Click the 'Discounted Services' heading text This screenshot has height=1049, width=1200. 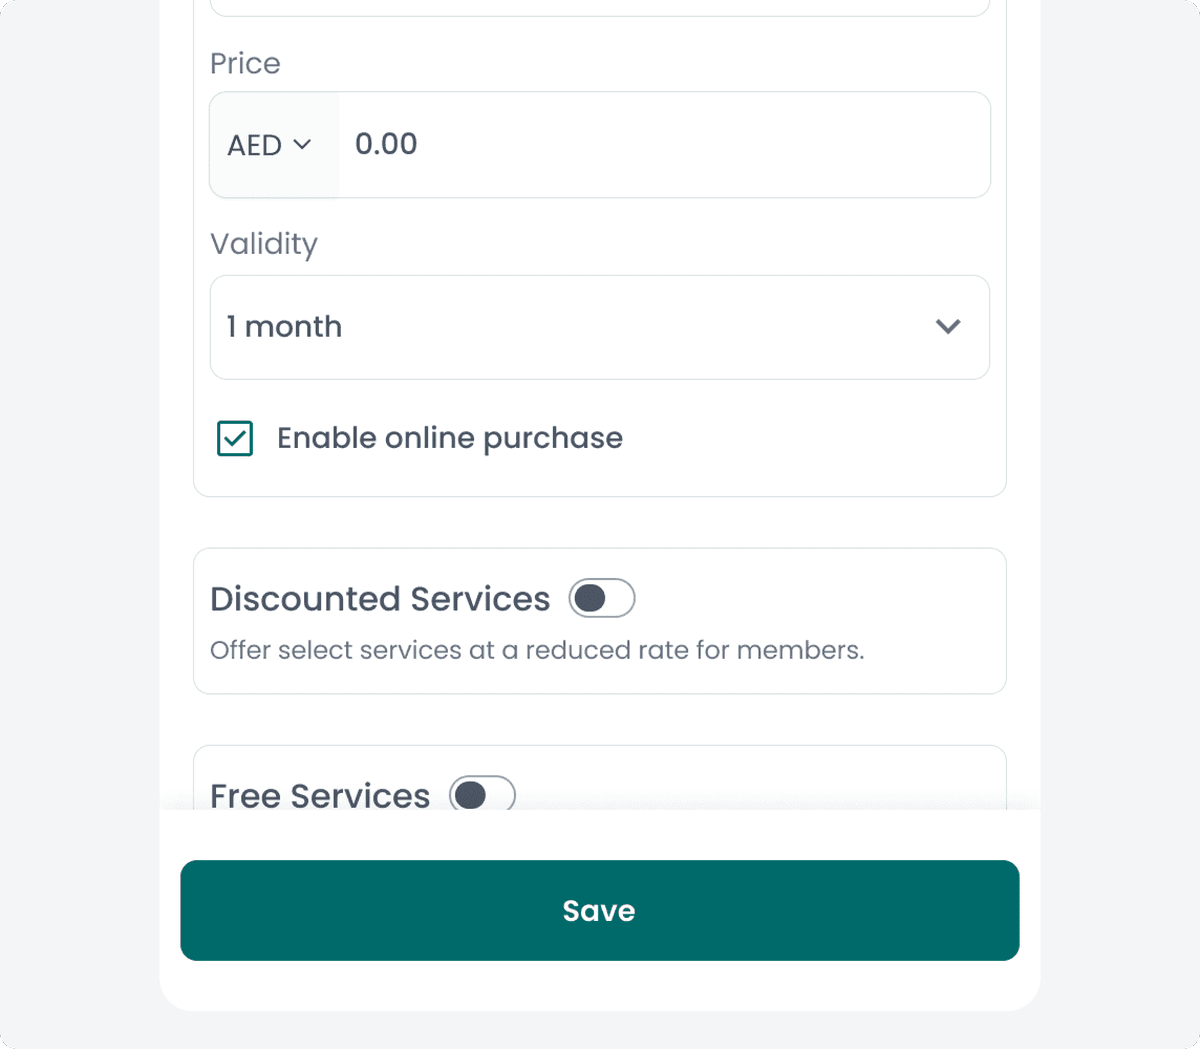tap(380, 598)
